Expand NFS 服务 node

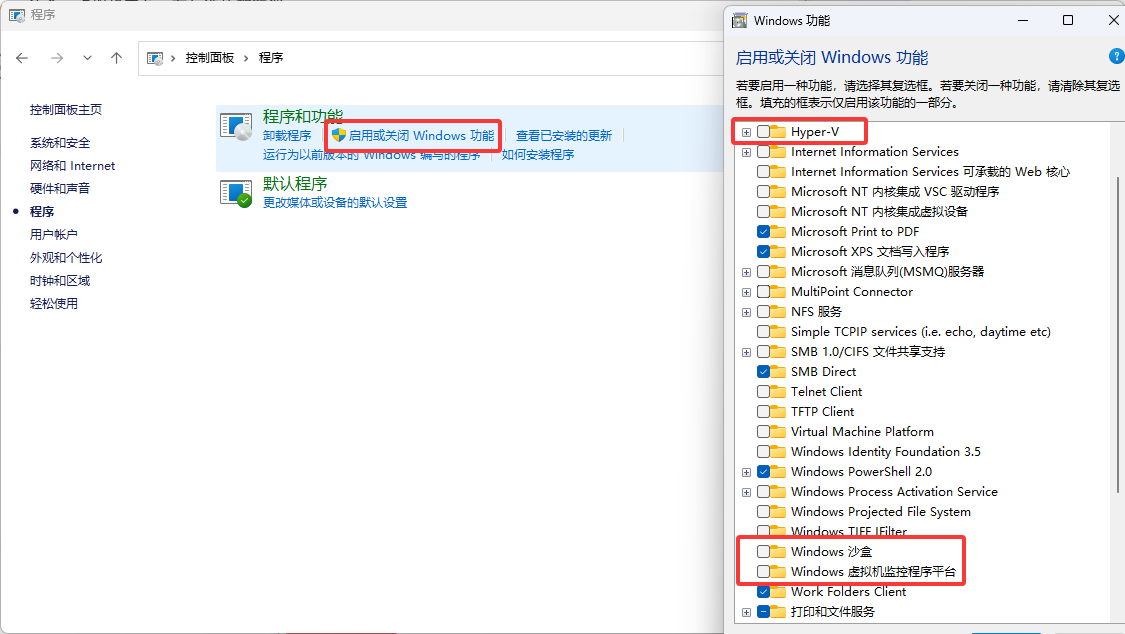[747, 313]
